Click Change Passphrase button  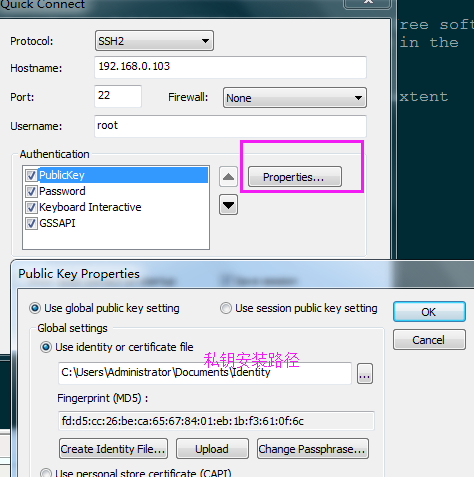tap(313, 449)
